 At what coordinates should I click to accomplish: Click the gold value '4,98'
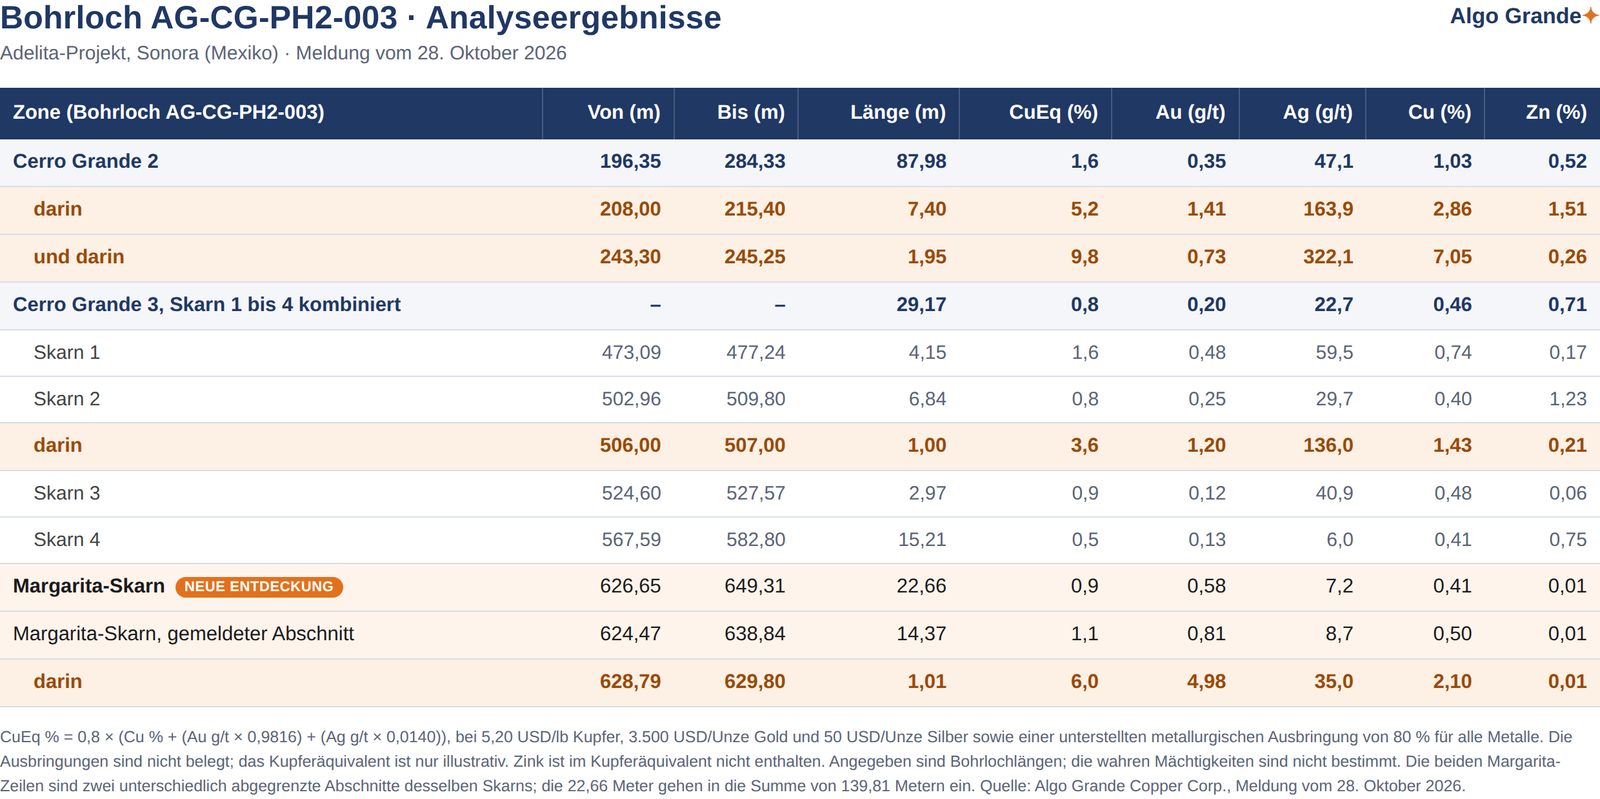click(x=1207, y=681)
